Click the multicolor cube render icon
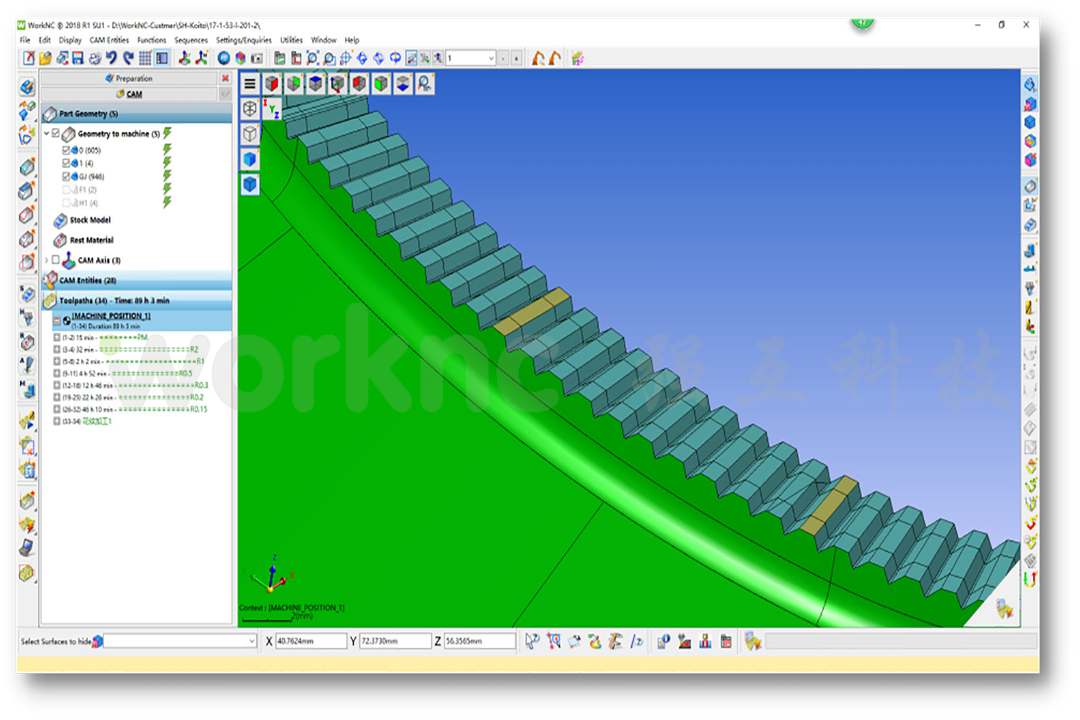This screenshot has width=1080, height=720. pos(240,59)
